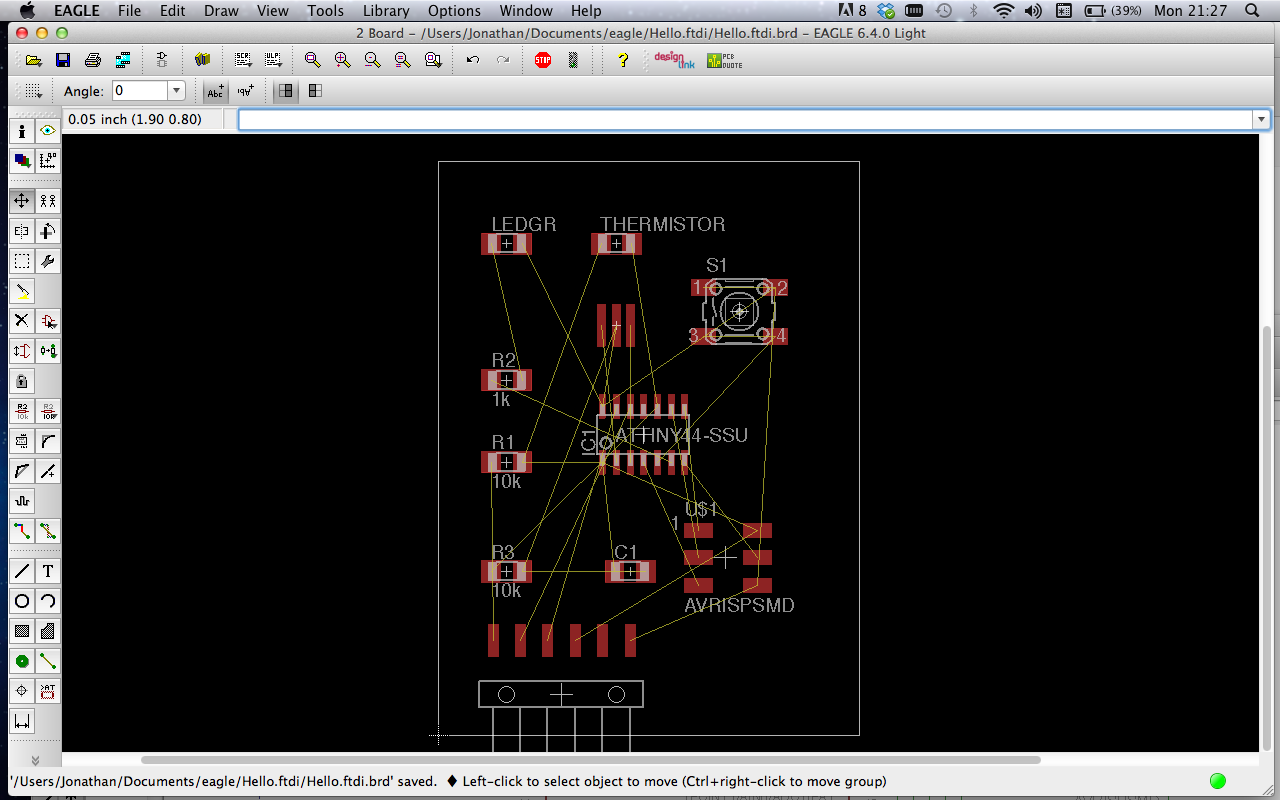The image size is (1280, 800).
Task: Select the Ripup tool
Action: click(x=48, y=531)
